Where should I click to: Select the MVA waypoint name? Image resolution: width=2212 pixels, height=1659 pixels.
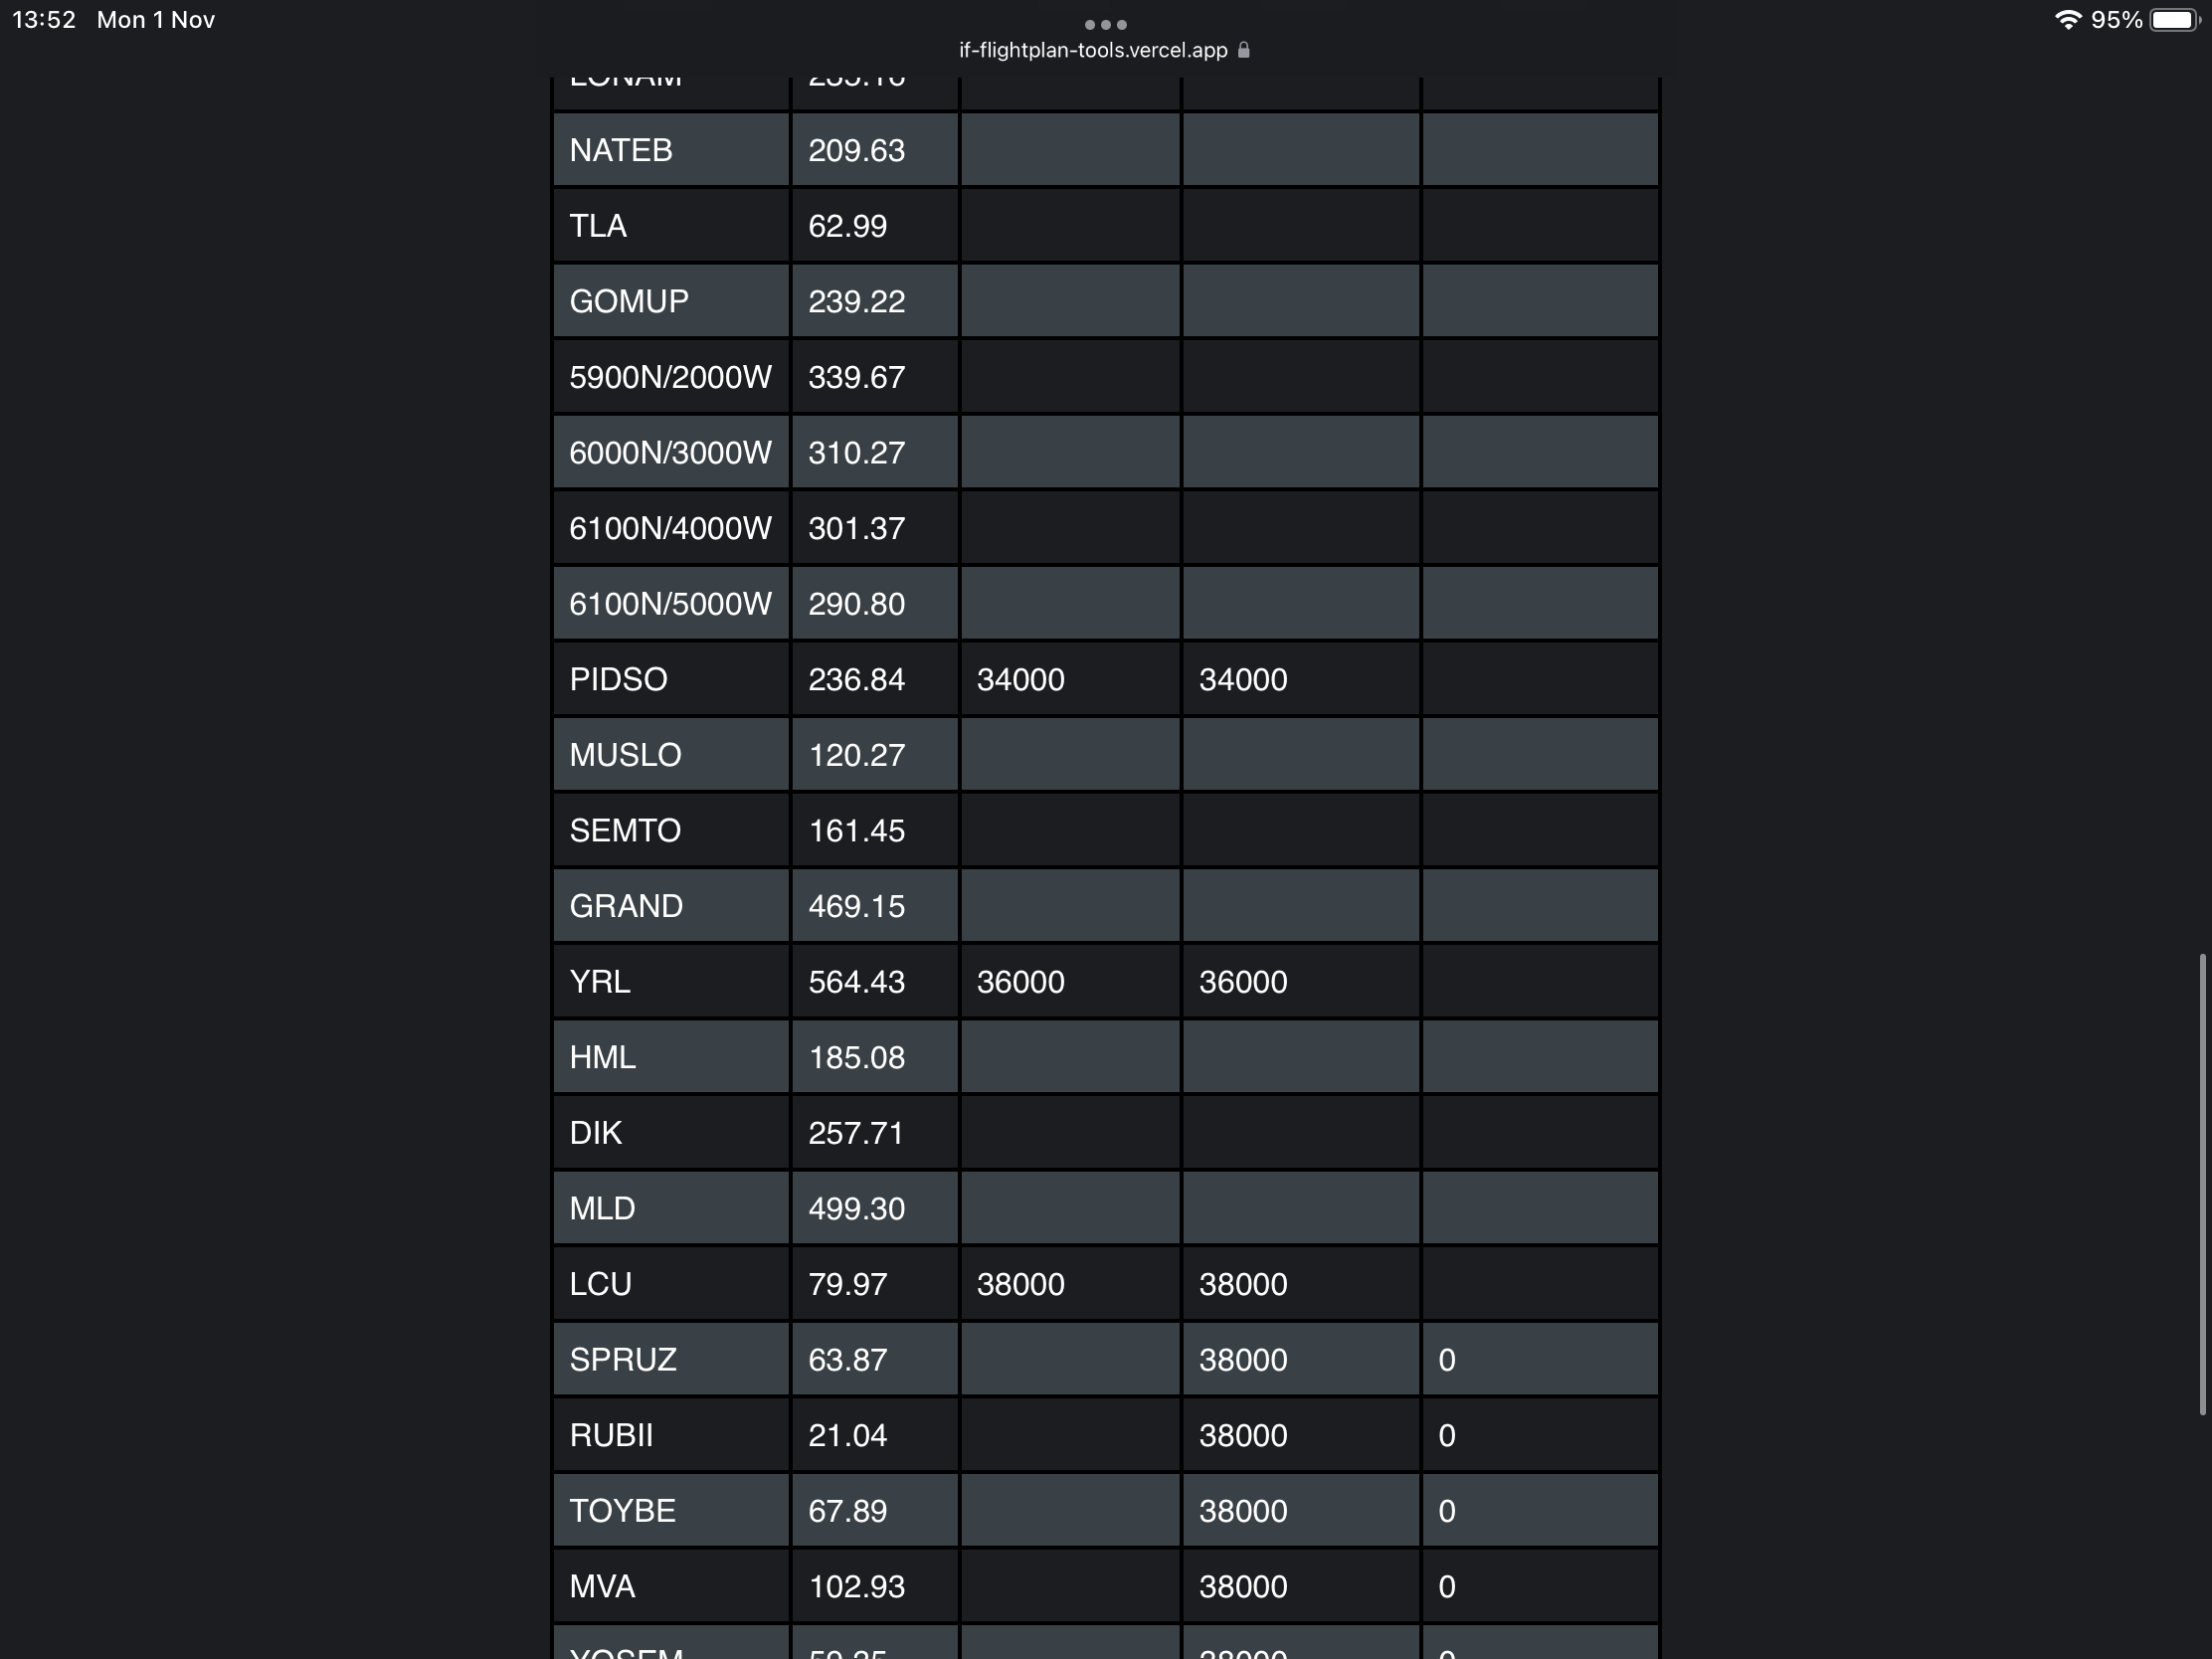click(x=602, y=1586)
